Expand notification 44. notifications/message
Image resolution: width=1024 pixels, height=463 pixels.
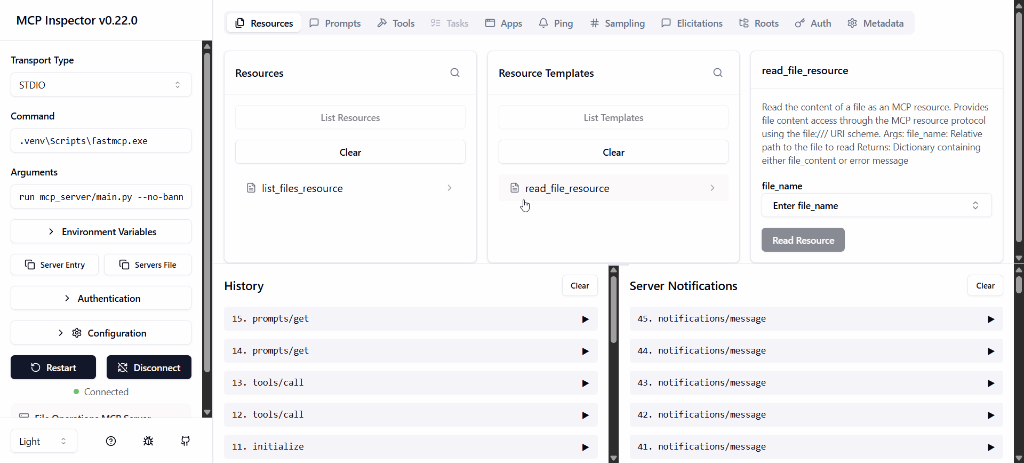tap(816, 351)
